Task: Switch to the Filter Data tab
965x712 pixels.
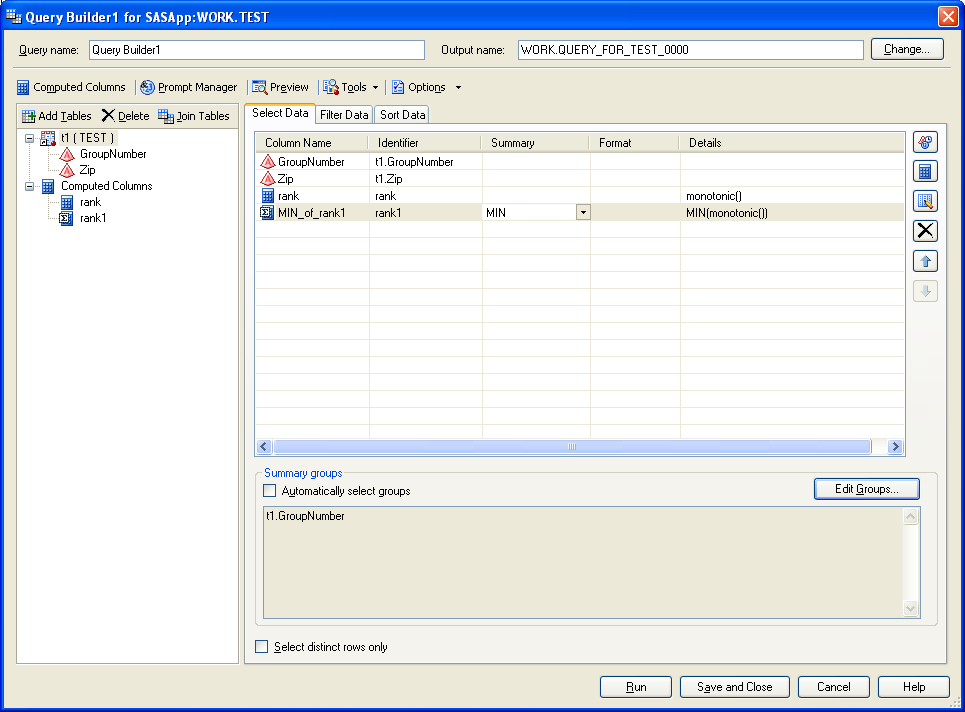Action: click(x=344, y=114)
